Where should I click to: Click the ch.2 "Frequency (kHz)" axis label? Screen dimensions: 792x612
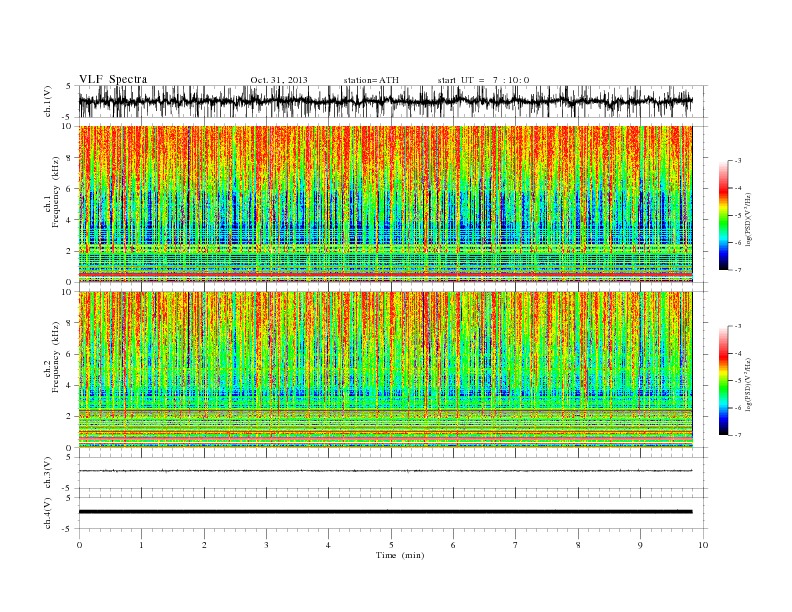[x=55, y=356]
